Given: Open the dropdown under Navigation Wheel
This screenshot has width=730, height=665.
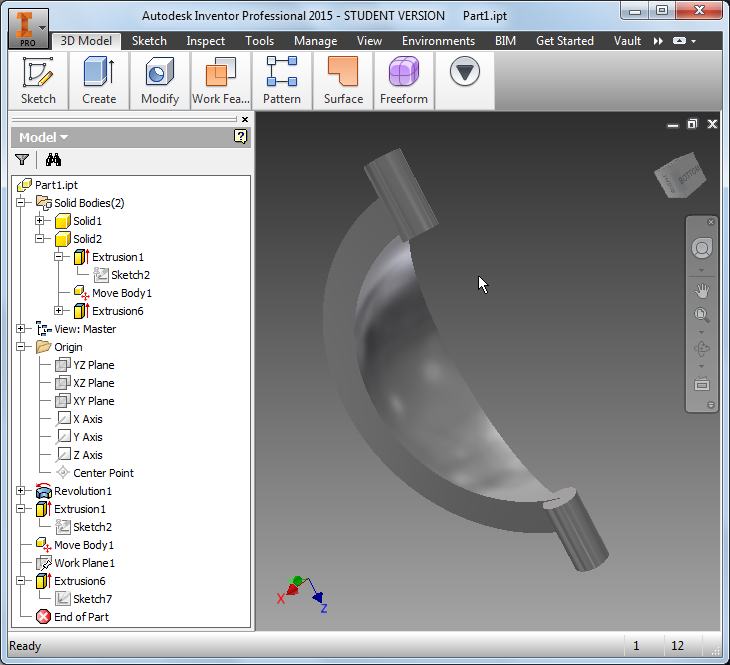Looking at the screenshot, I should point(702,271).
